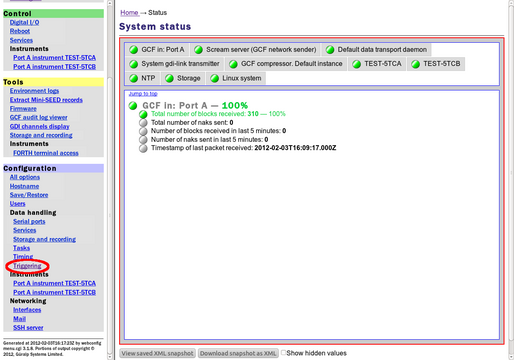Open Mail networking link
The width and height of the screenshot is (514, 360).
point(20,319)
